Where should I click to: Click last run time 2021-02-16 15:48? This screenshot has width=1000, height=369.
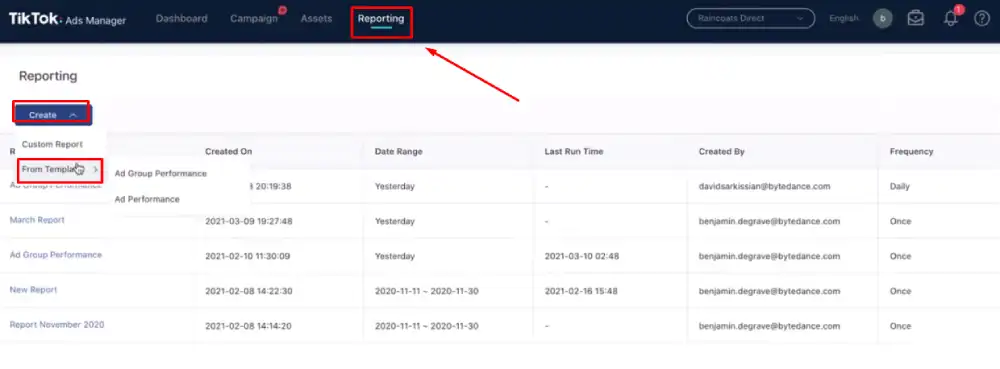[x=581, y=291]
